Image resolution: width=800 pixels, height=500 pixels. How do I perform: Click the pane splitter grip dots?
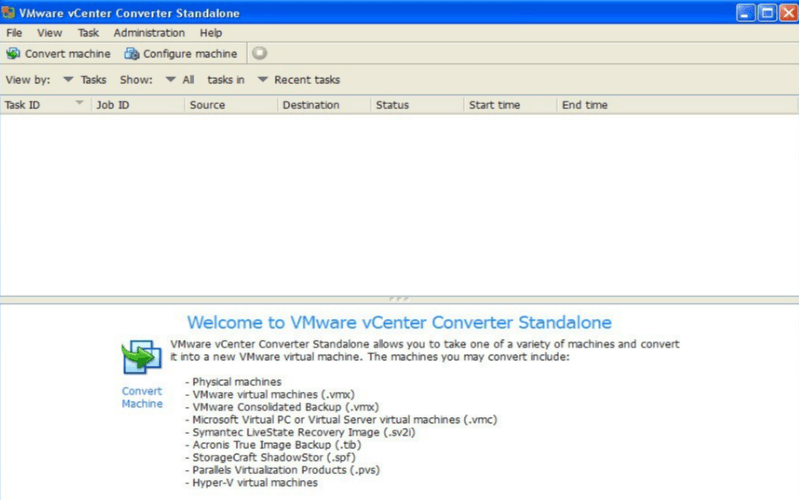tap(399, 299)
